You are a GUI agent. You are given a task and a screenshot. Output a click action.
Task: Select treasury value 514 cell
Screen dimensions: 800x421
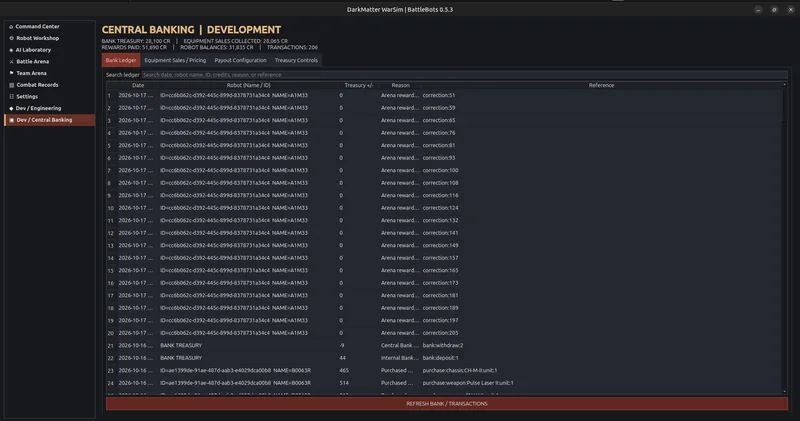click(x=344, y=383)
